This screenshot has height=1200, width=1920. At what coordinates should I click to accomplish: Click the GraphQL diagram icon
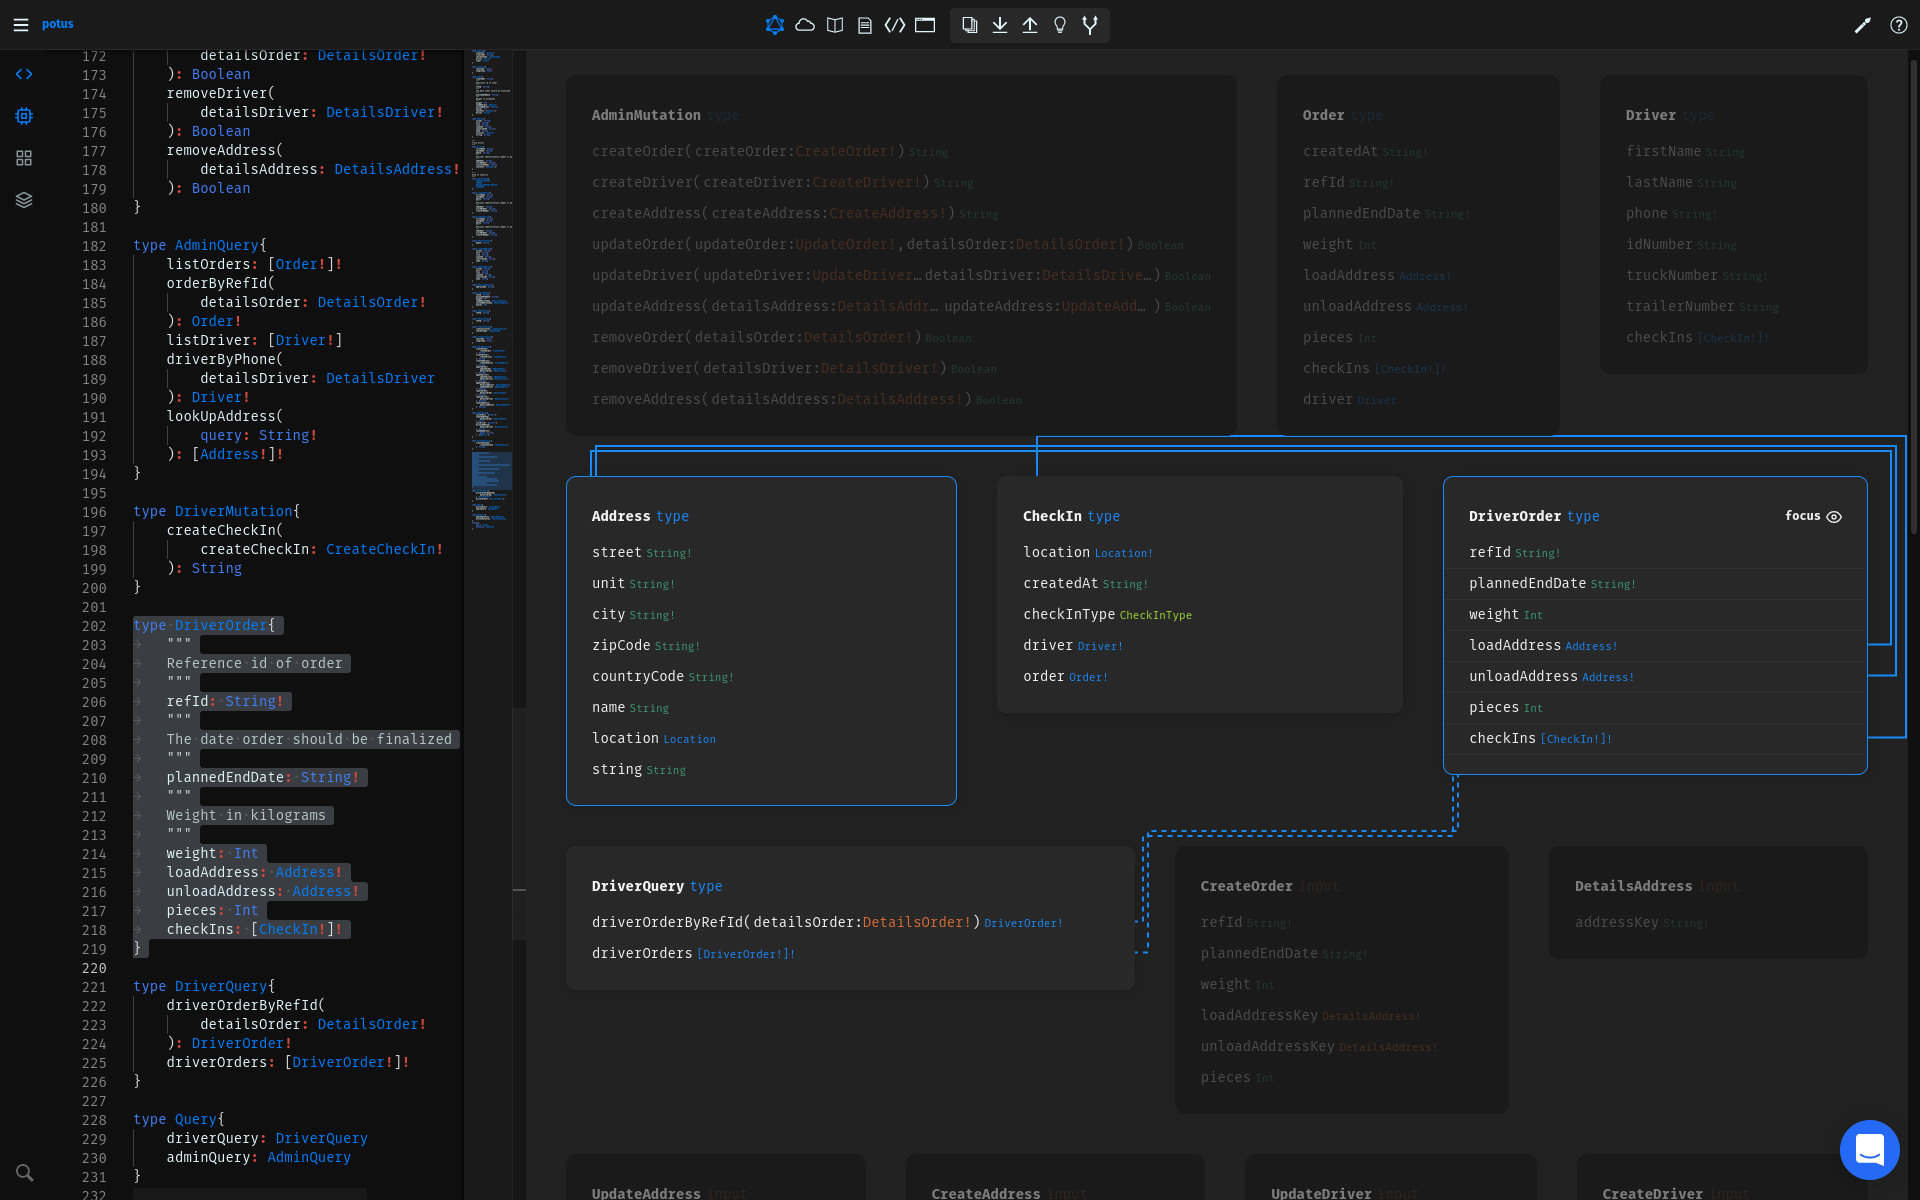click(x=774, y=25)
